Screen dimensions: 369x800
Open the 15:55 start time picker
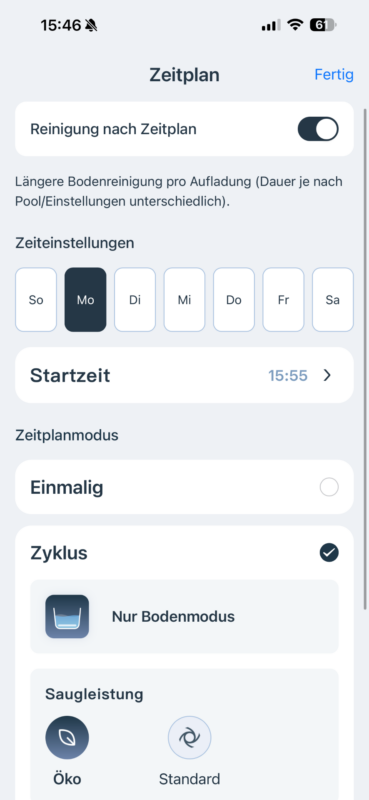point(288,376)
